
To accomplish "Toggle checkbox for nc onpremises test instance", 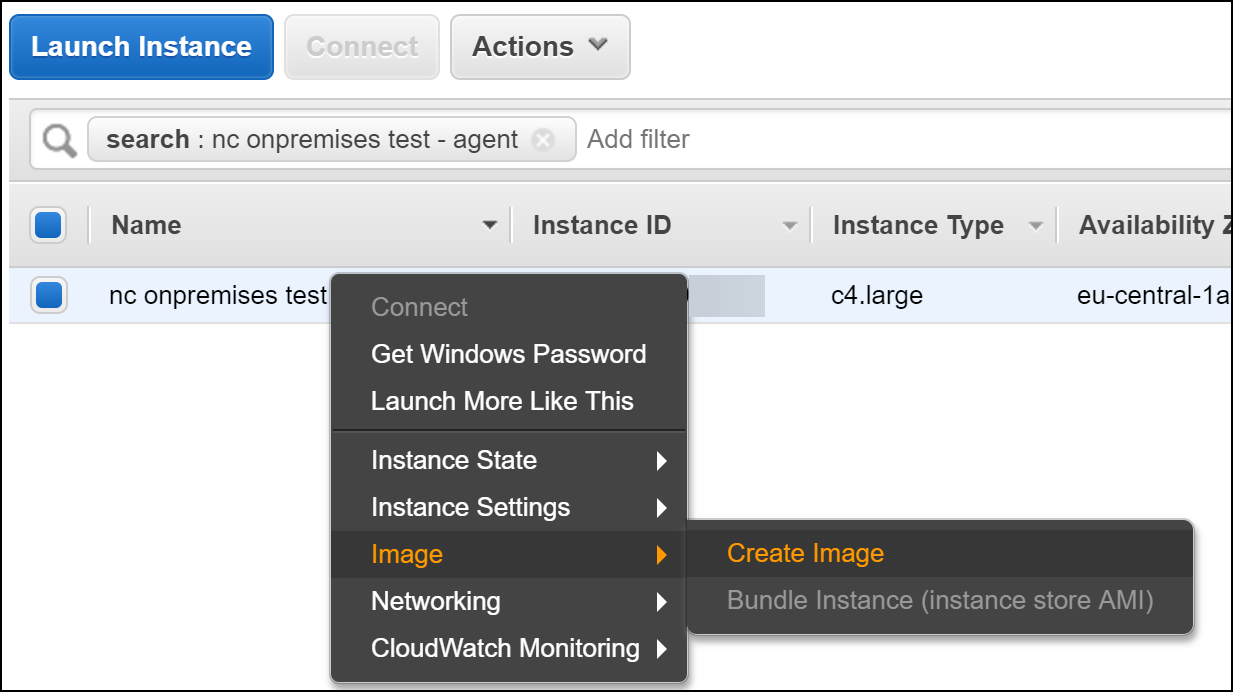I will pos(49,295).
